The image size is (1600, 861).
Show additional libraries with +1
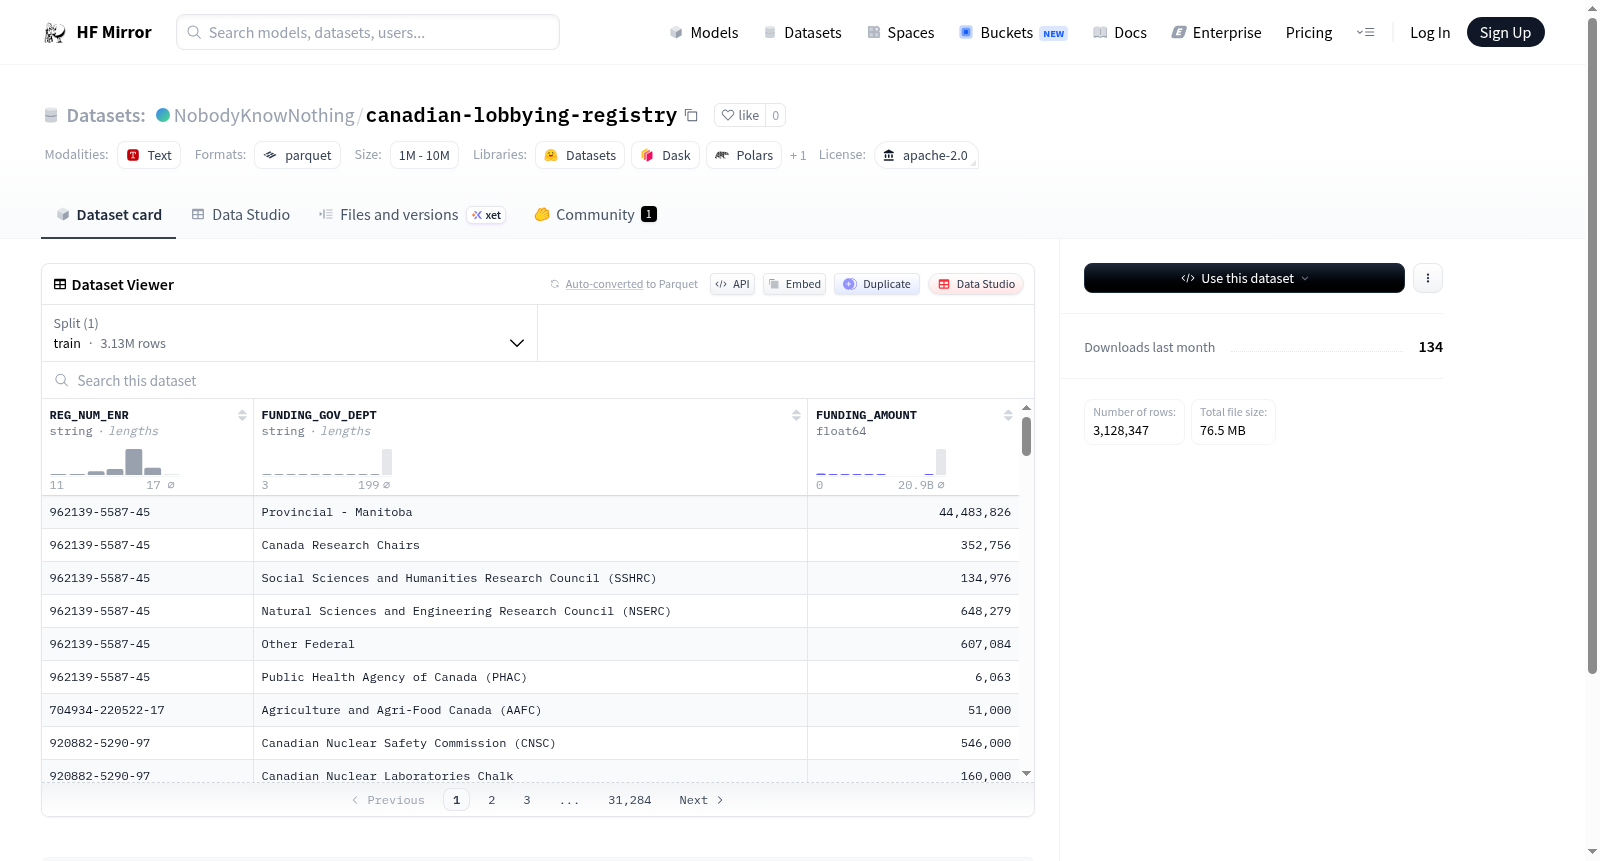coord(798,156)
